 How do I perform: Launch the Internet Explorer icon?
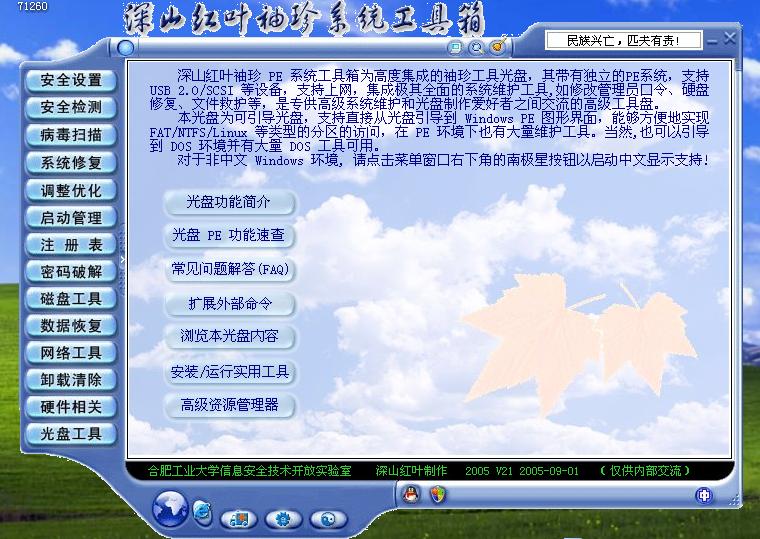(202, 513)
